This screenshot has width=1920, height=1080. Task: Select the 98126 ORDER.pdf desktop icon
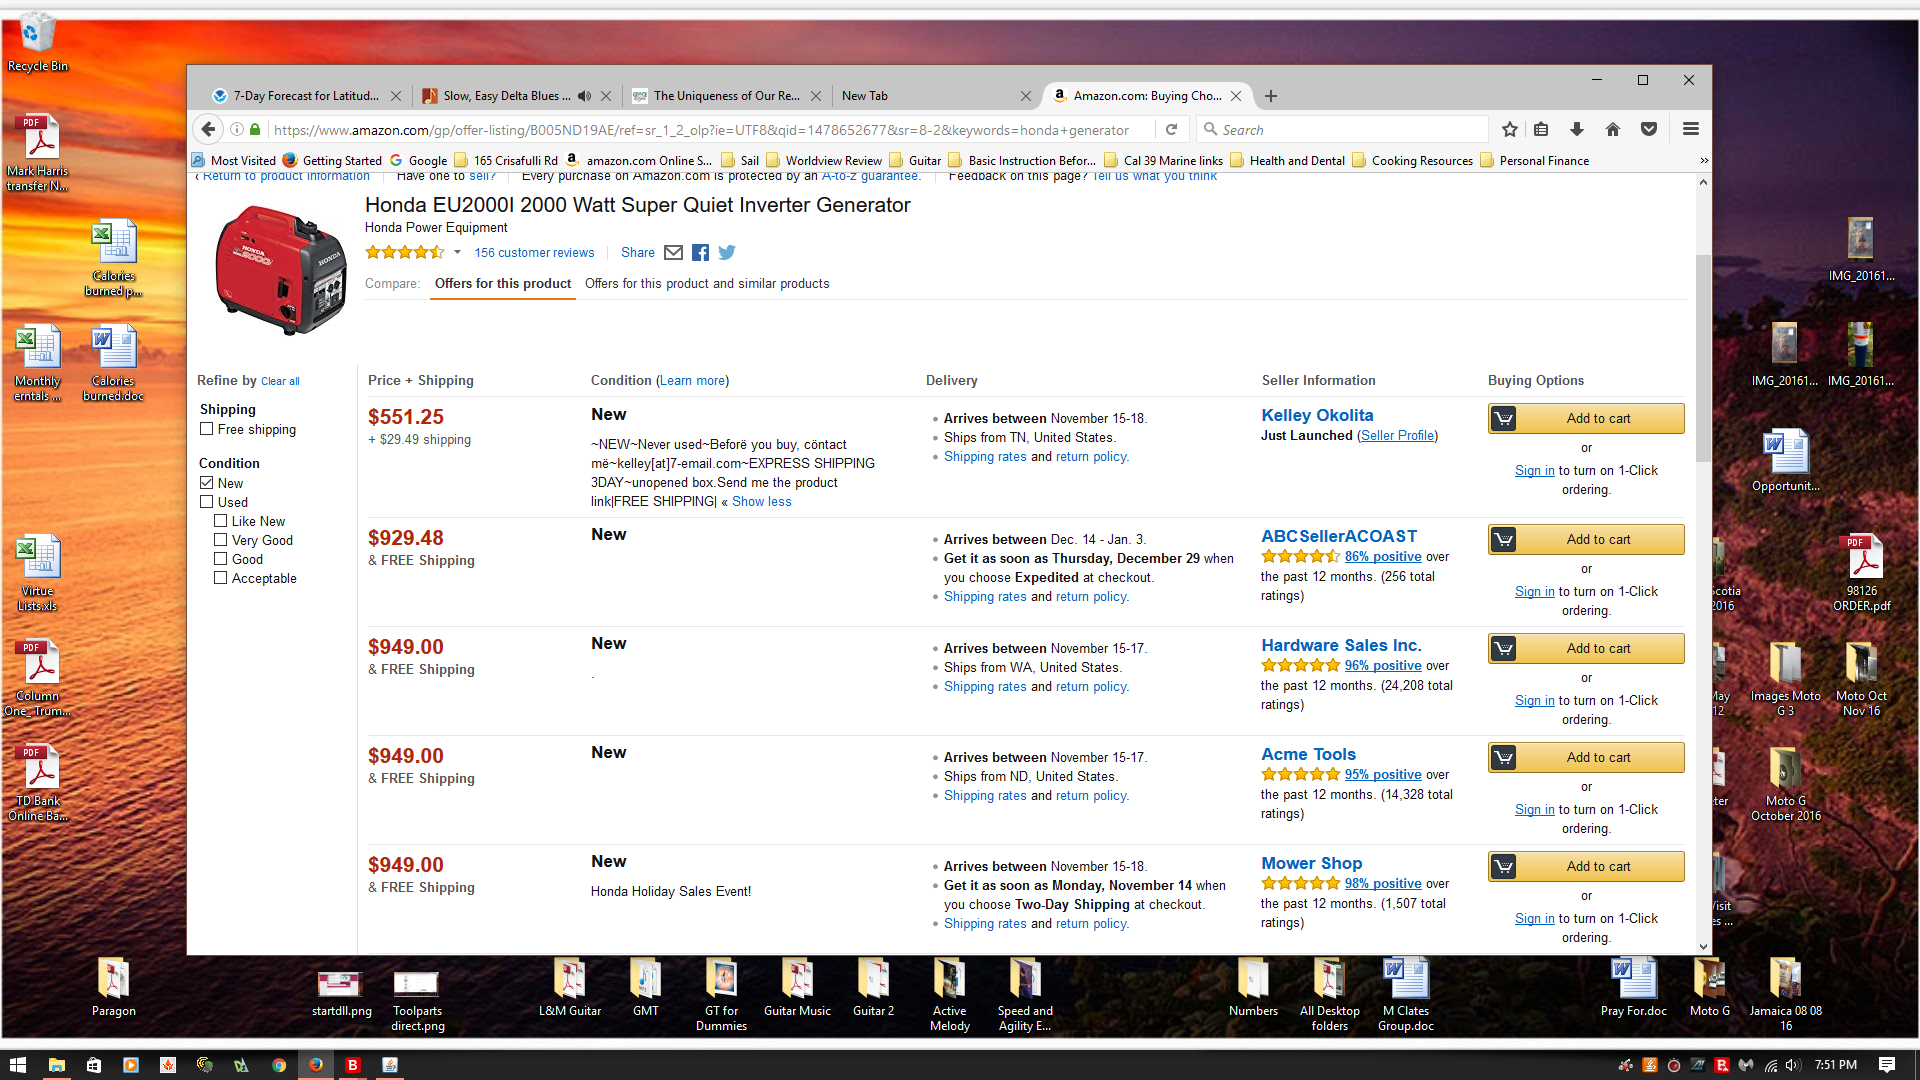(x=1862, y=573)
